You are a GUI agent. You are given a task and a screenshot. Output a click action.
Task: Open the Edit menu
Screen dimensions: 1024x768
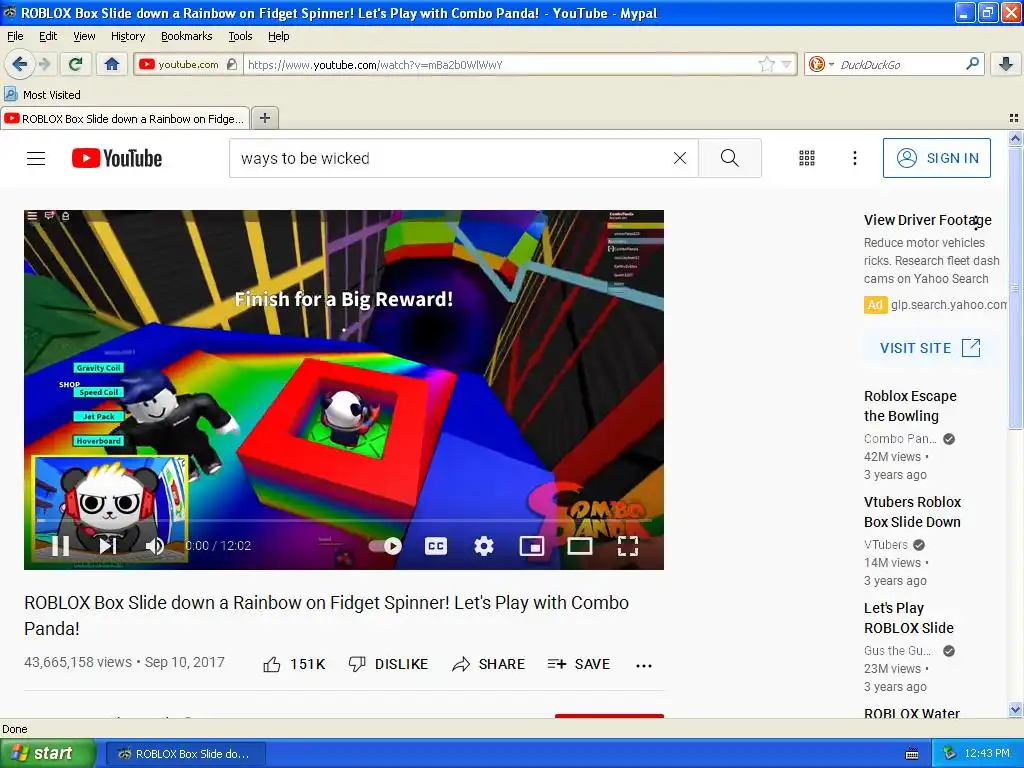(48, 36)
